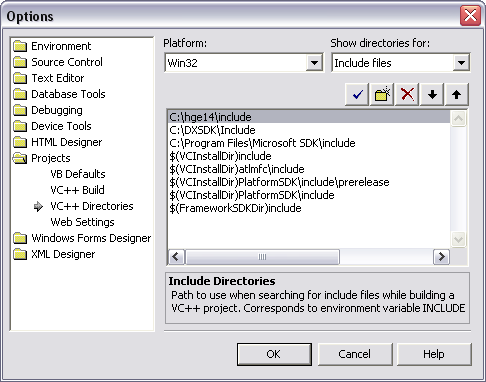The image size is (486, 382).
Task: Click the Debugging folder icon
Action: 20,110
